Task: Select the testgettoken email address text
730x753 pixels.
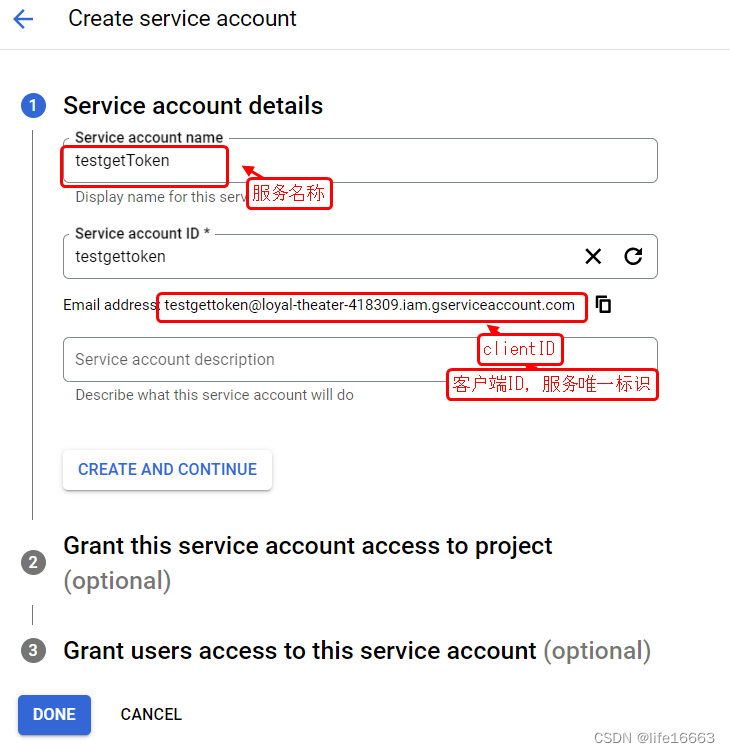Action: coord(369,305)
